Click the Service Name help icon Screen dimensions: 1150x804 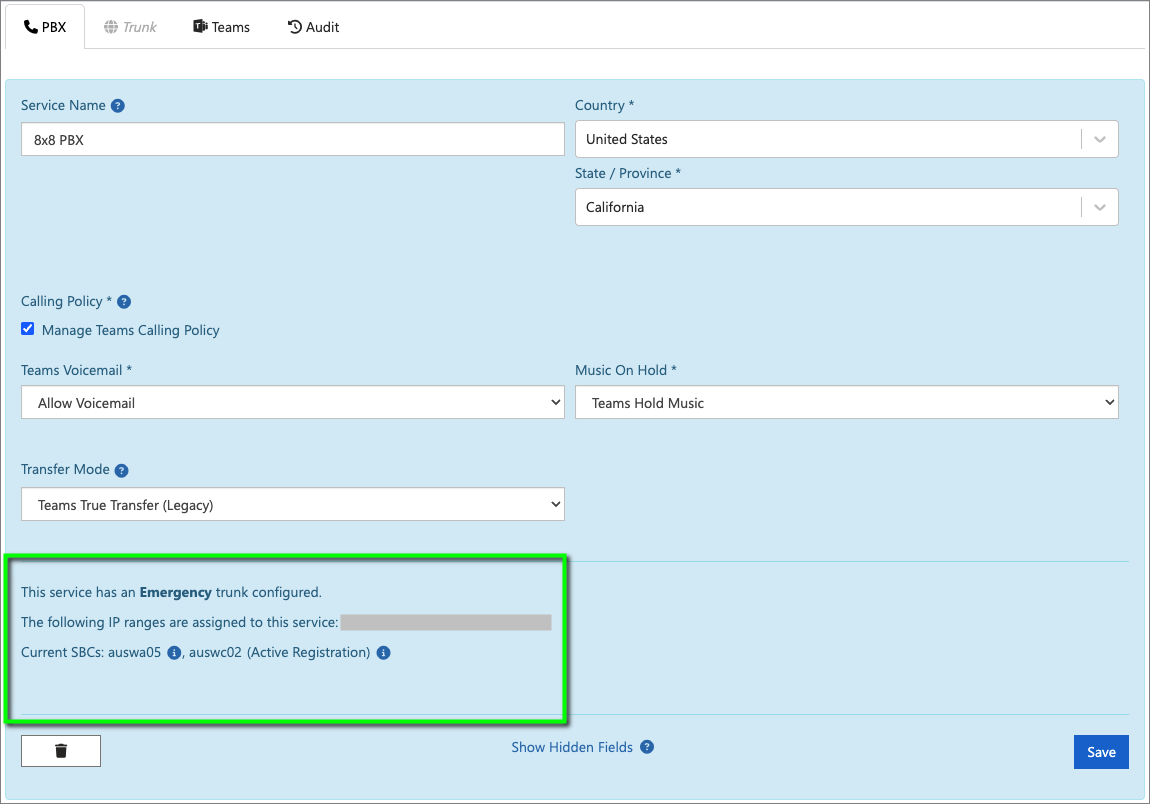tap(117, 106)
